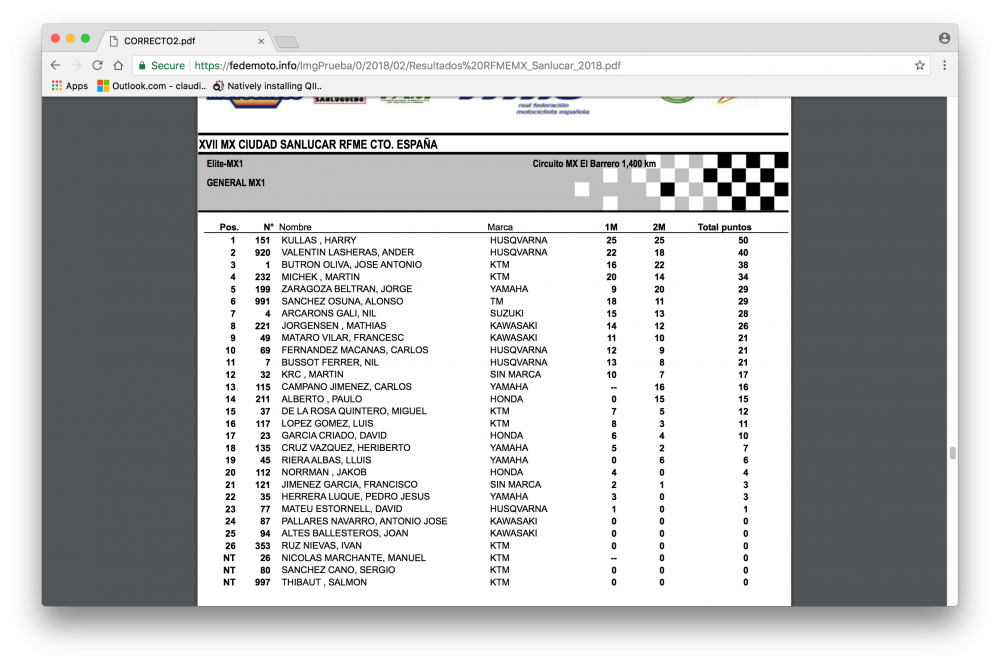The width and height of the screenshot is (1000, 666).
Task: Minimize the window with the yellow button
Action: 70,39
